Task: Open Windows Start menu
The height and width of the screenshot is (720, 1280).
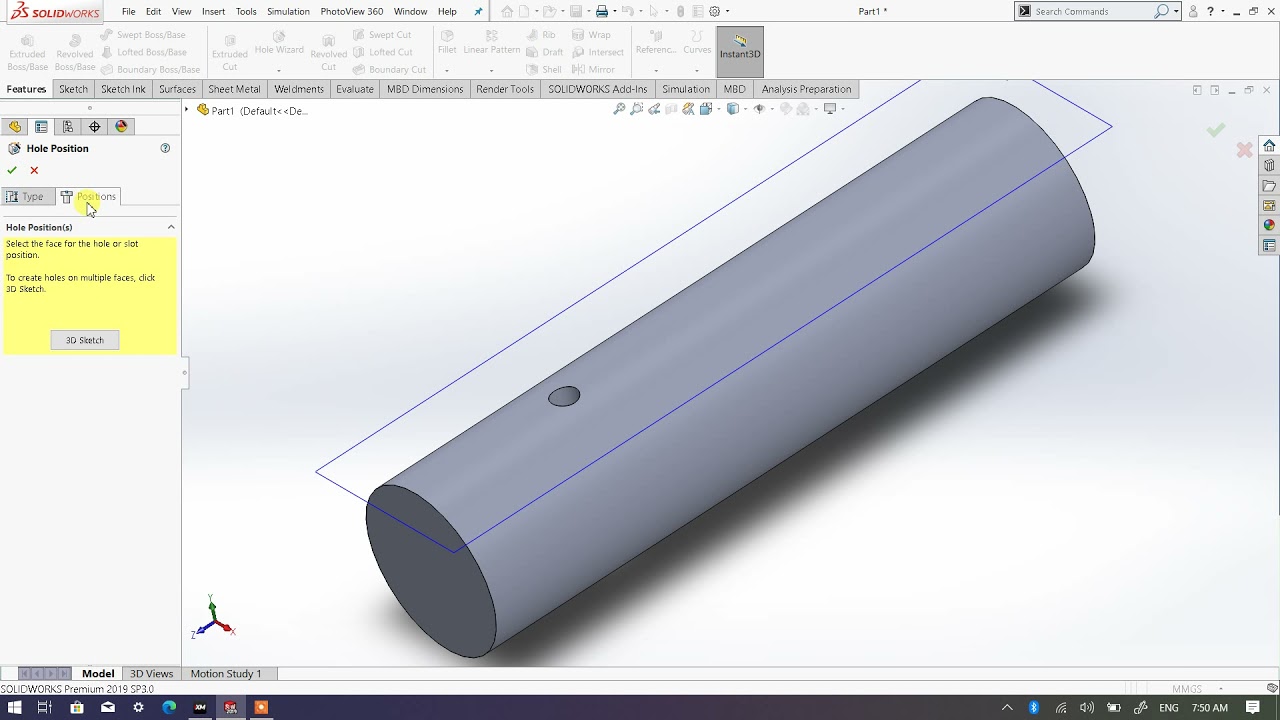Action: click(x=14, y=707)
